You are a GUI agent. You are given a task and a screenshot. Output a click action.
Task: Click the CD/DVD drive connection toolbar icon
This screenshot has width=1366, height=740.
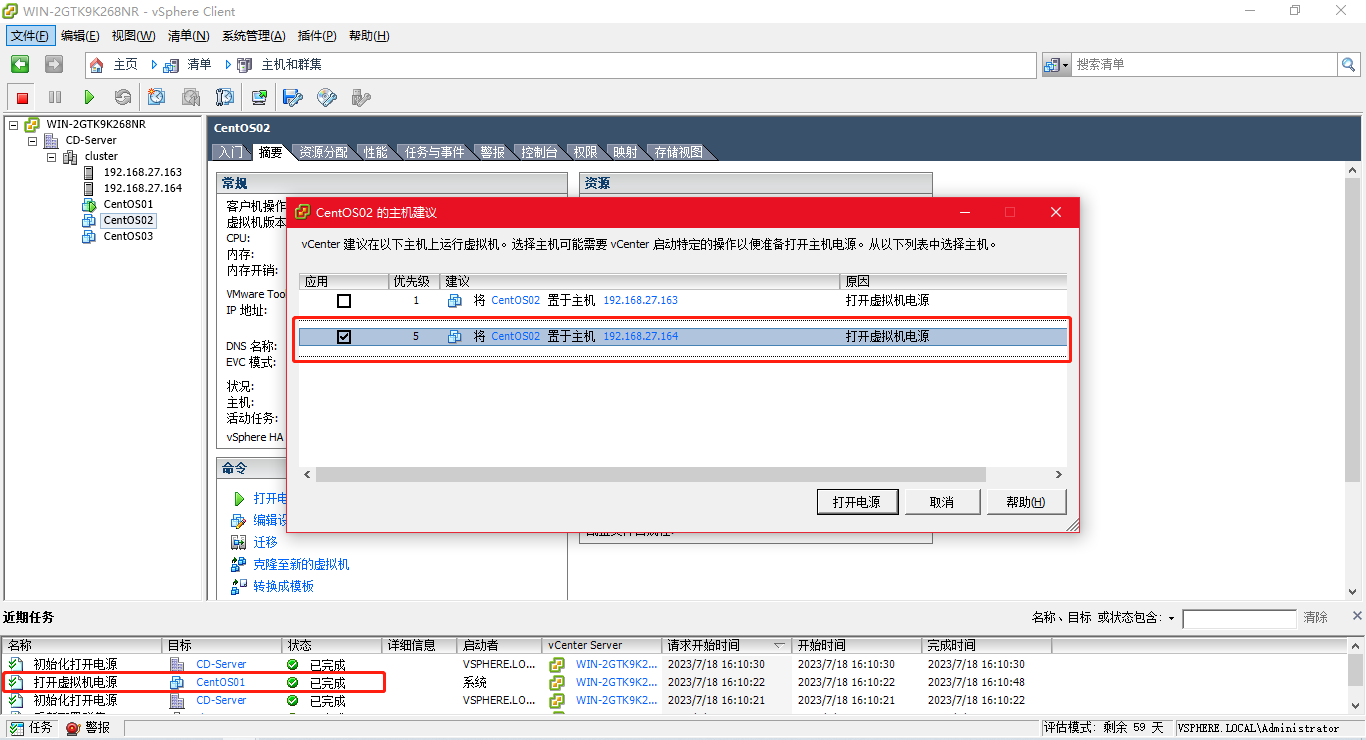pos(327,97)
